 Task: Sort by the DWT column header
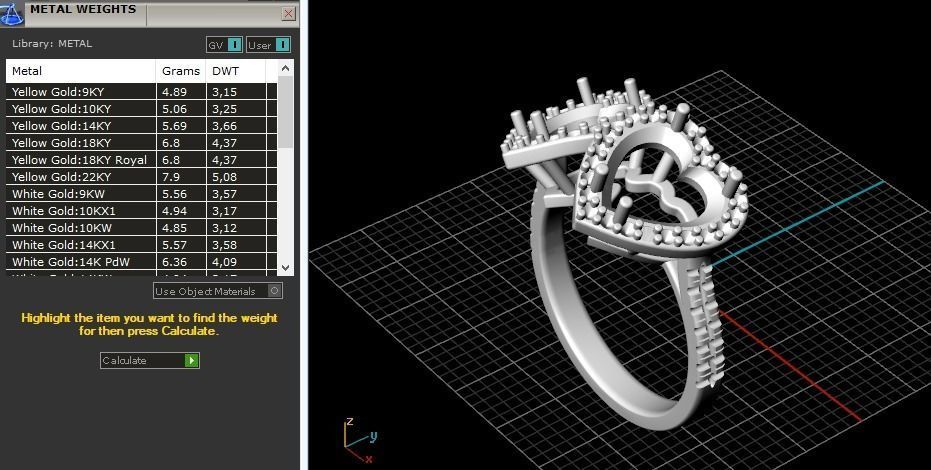[236, 71]
